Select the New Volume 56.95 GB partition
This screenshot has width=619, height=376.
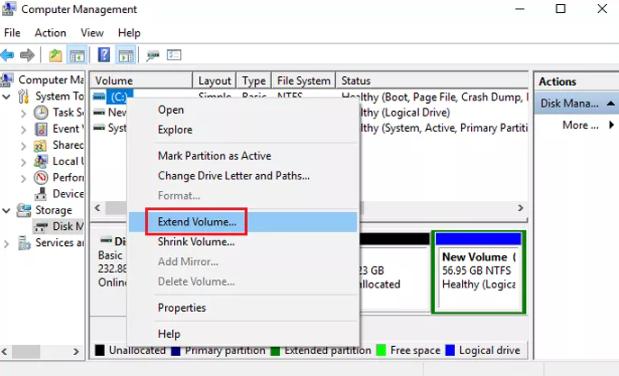pyautogui.click(x=478, y=273)
